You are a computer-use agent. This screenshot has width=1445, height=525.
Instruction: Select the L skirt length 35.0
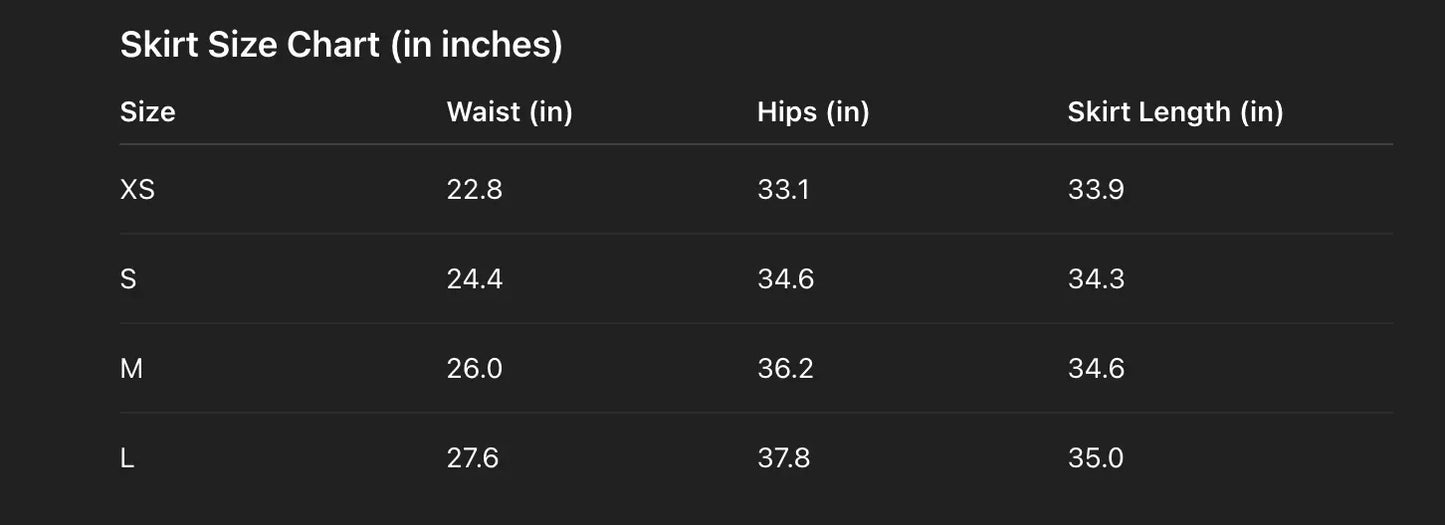(1096, 458)
